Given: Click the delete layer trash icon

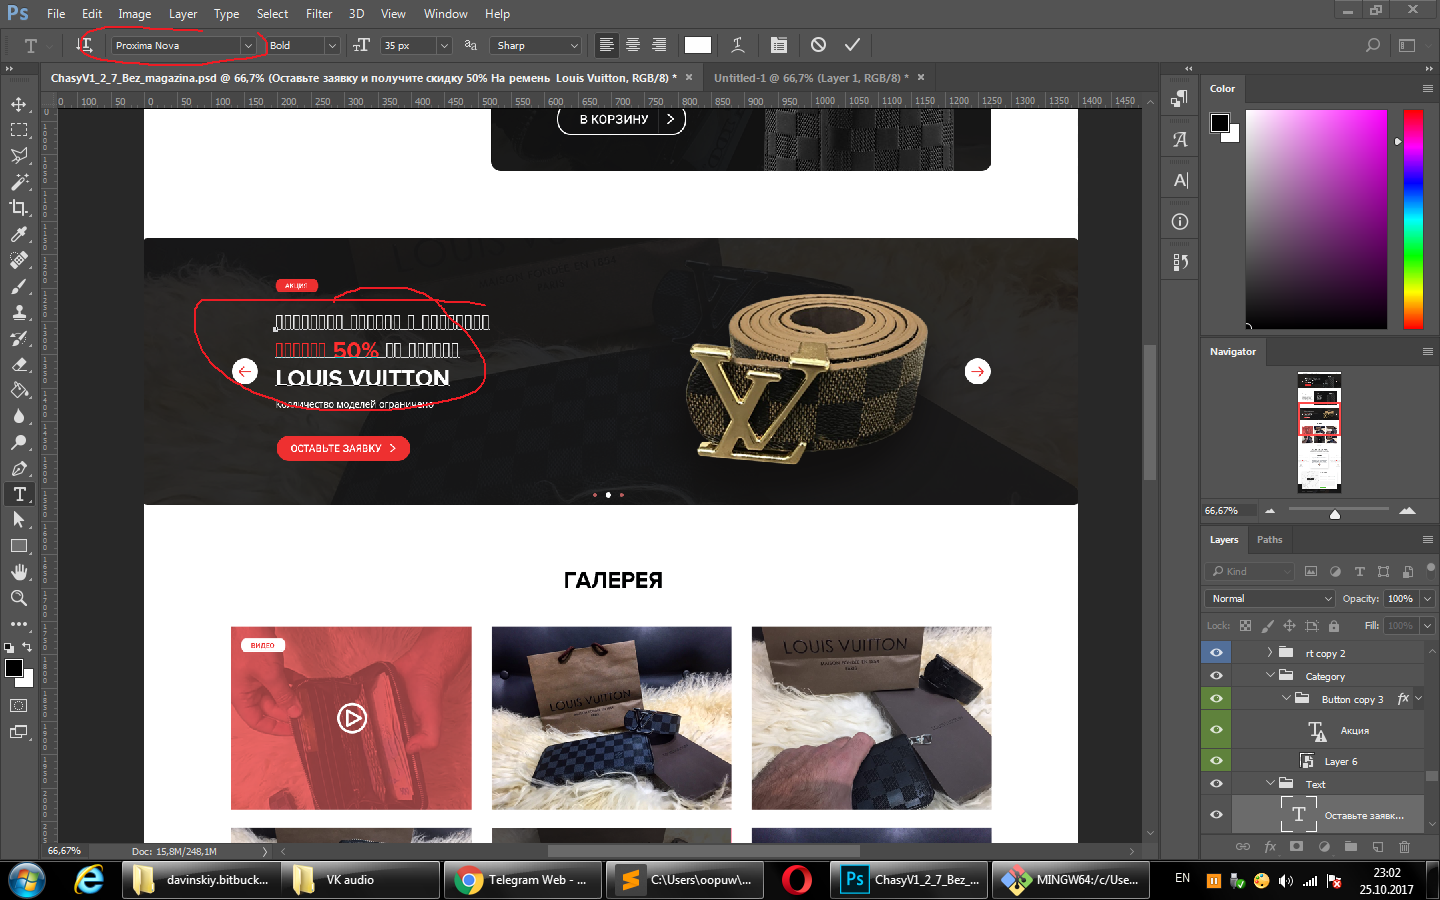Looking at the screenshot, I should (x=1404, y=846).
